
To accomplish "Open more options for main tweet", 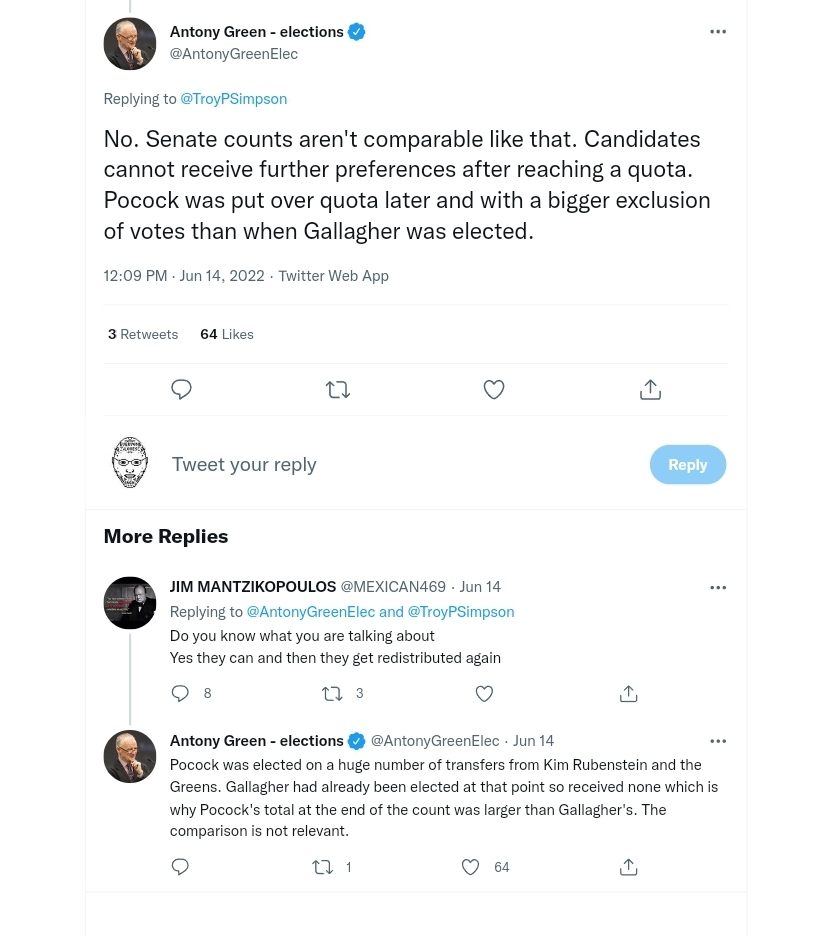I will point(718,32).
